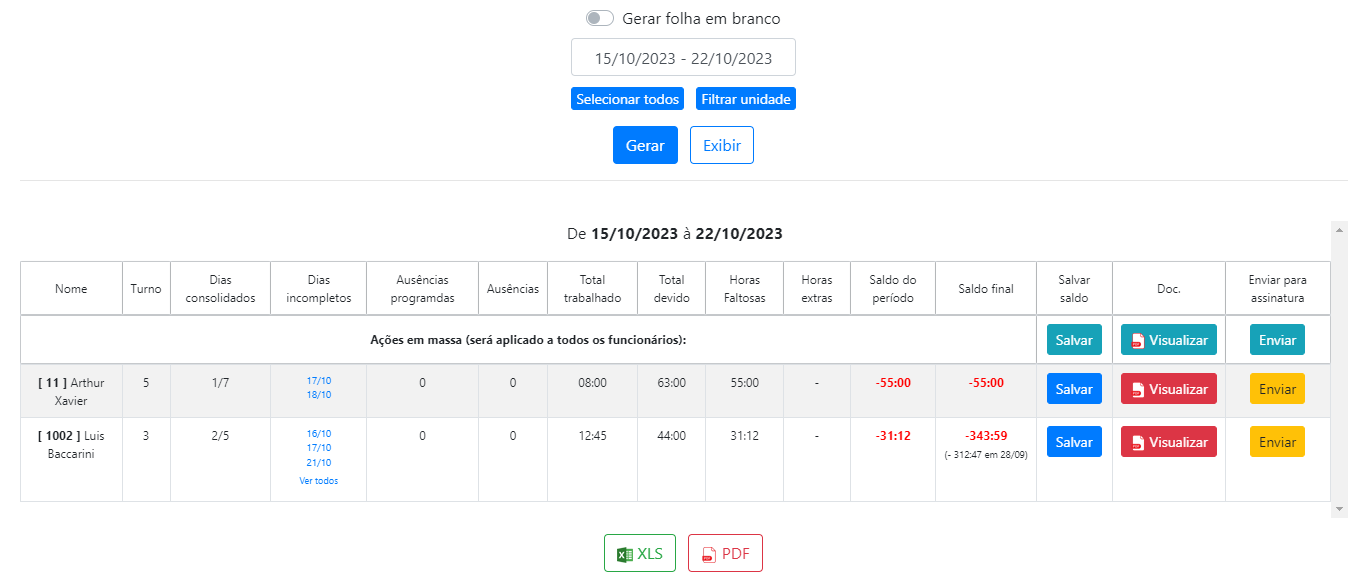1354x587 pixels.
Task: Click the scrollbar up arrow beside the table
Action: tap(1340, 229)
